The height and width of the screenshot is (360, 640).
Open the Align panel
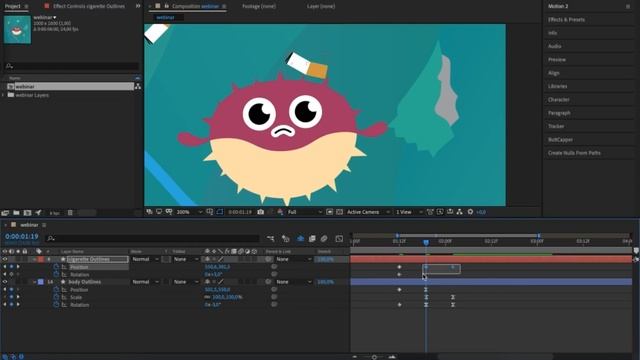click(553, 73)
